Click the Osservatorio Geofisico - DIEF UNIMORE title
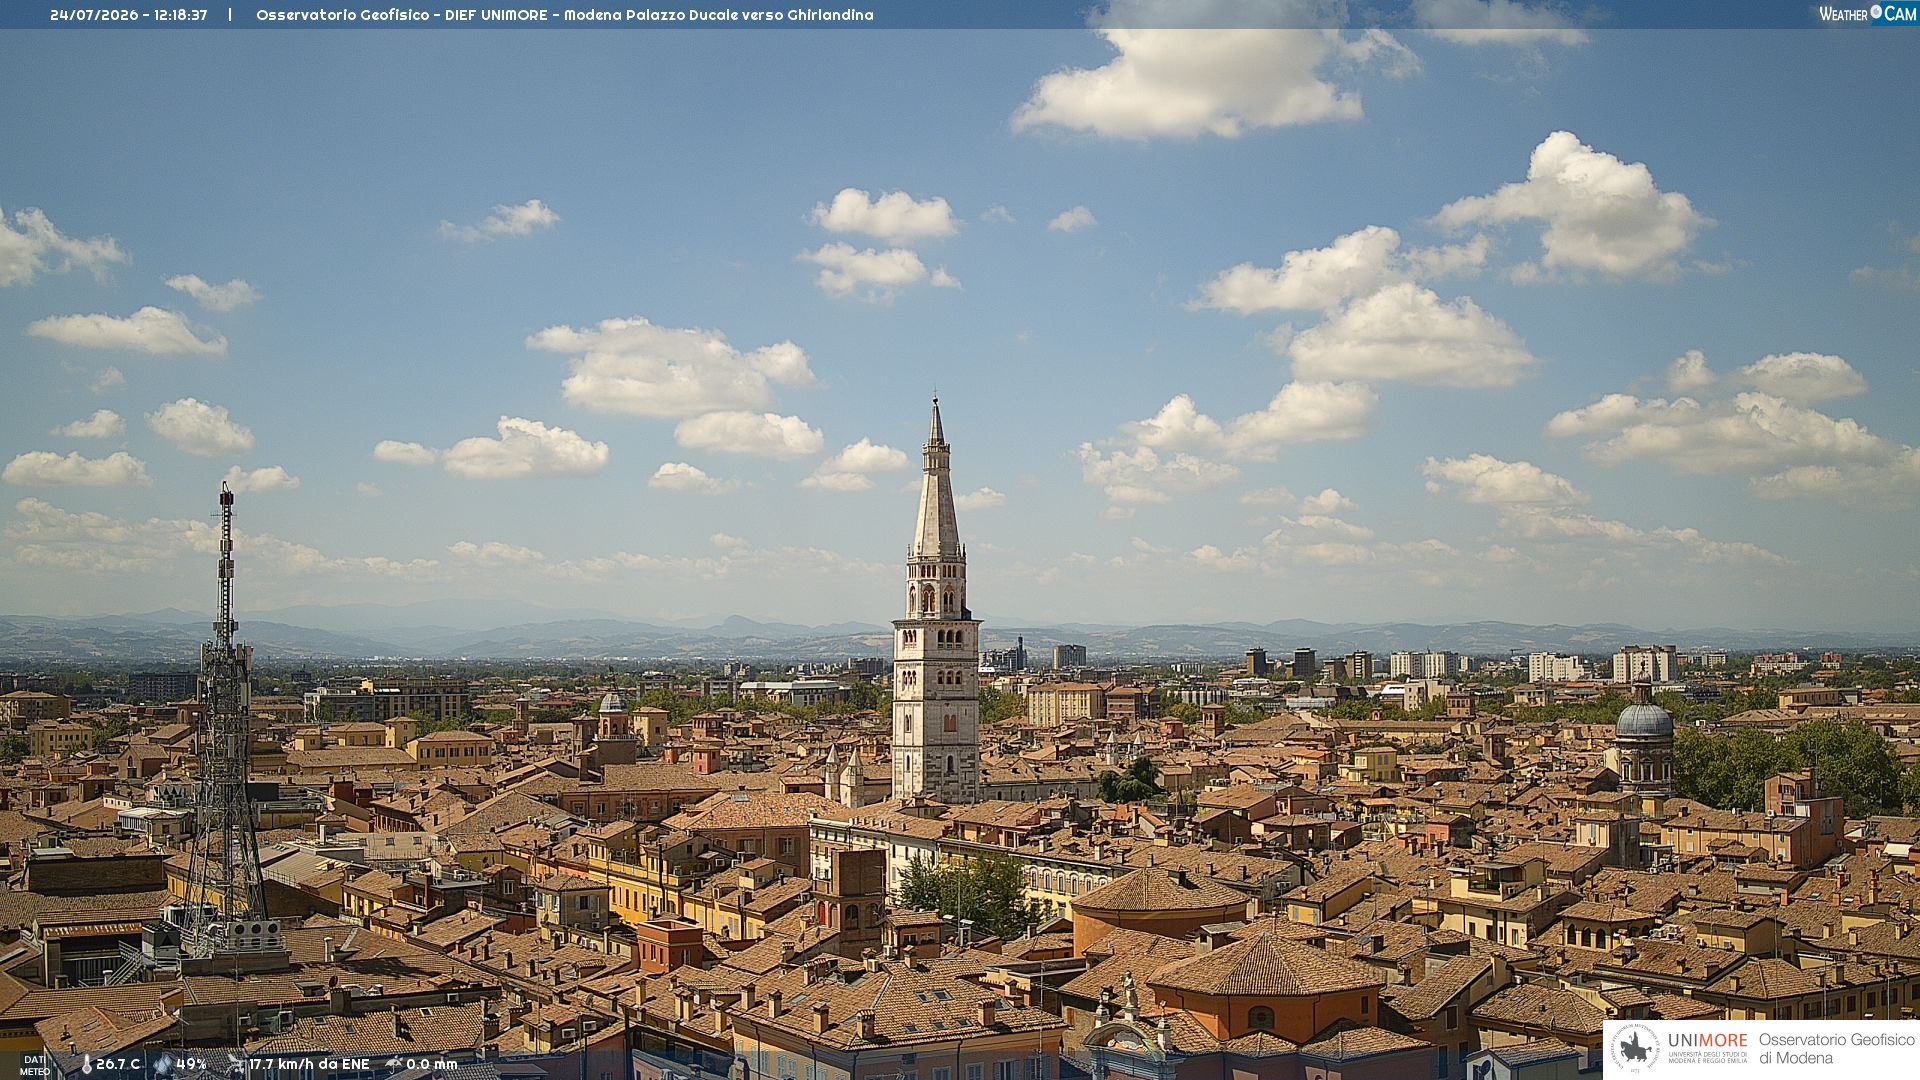Viewport: 1920px width, 1080px height. (565, 15)
